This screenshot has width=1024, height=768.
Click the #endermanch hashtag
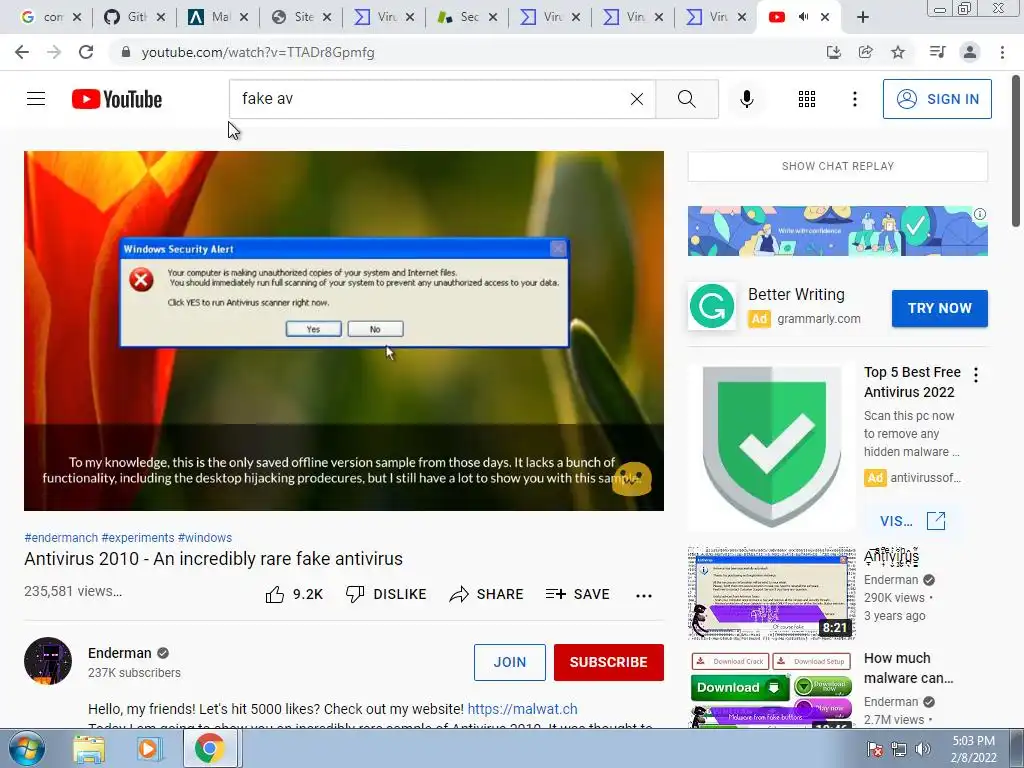pos(61,537)
